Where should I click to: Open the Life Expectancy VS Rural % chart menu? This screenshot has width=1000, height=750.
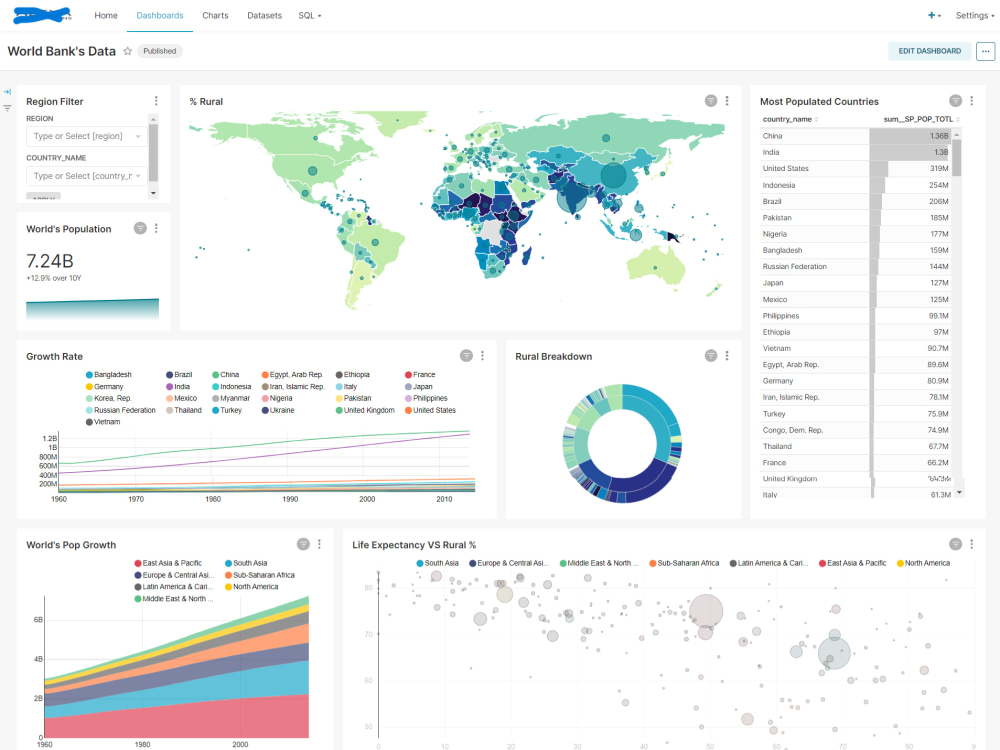pos(971,545)
